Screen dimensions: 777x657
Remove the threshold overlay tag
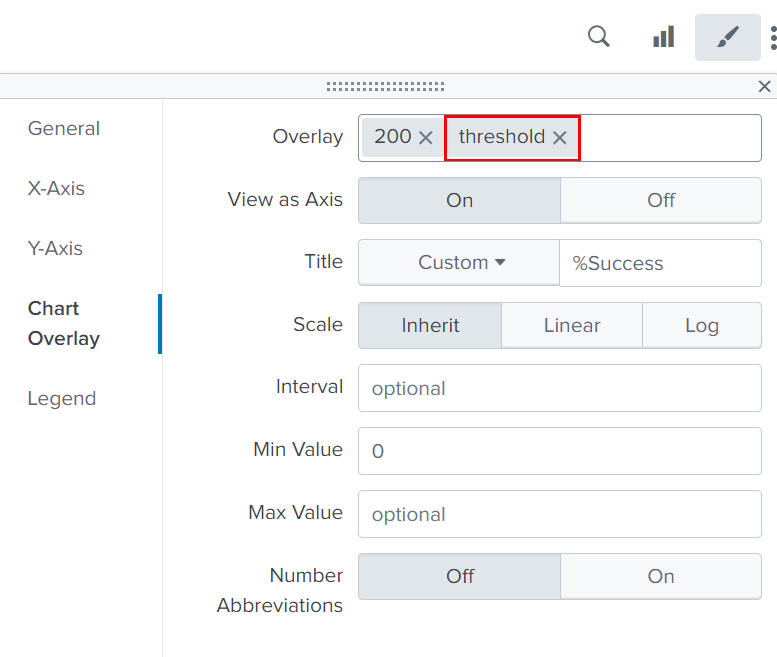(560, 138)
